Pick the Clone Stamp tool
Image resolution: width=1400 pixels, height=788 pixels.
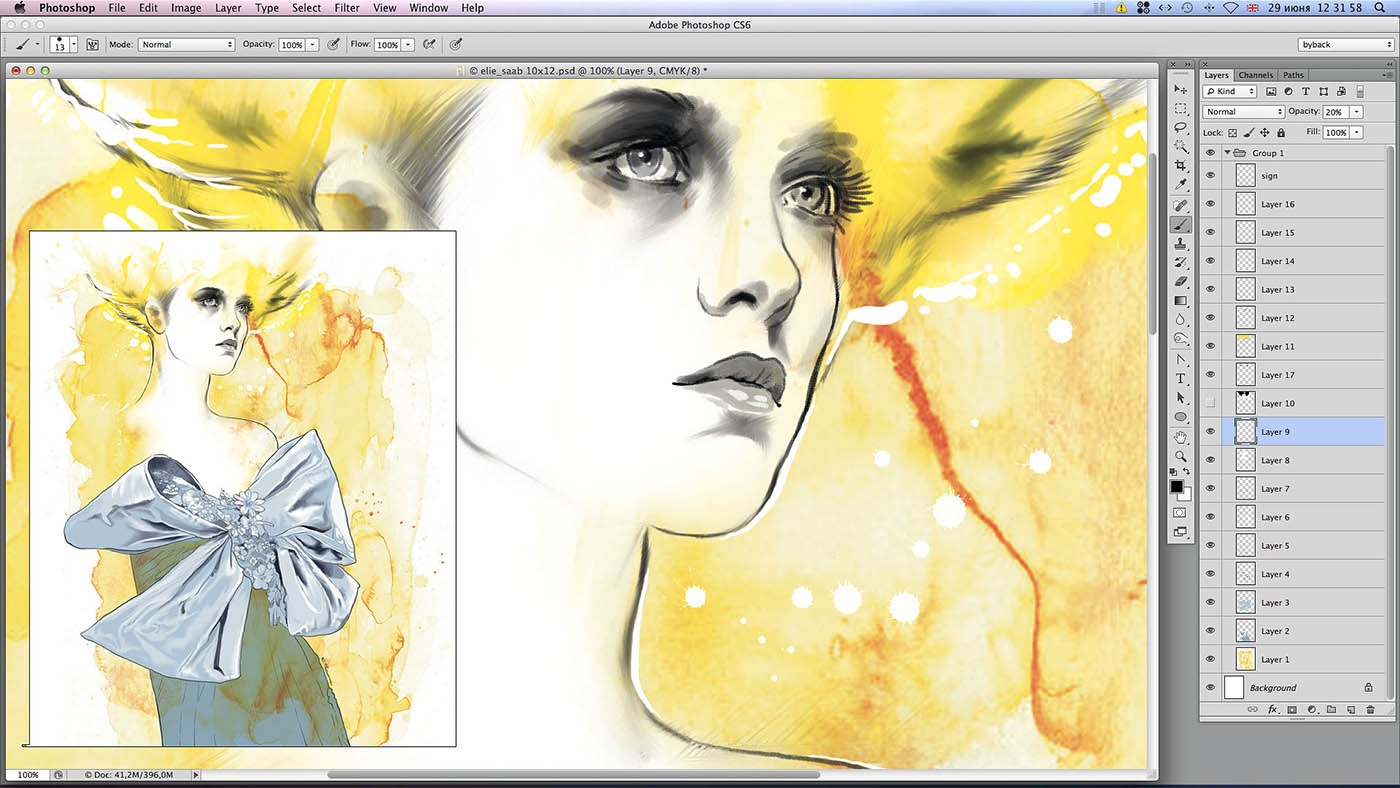coord(1181,243)
